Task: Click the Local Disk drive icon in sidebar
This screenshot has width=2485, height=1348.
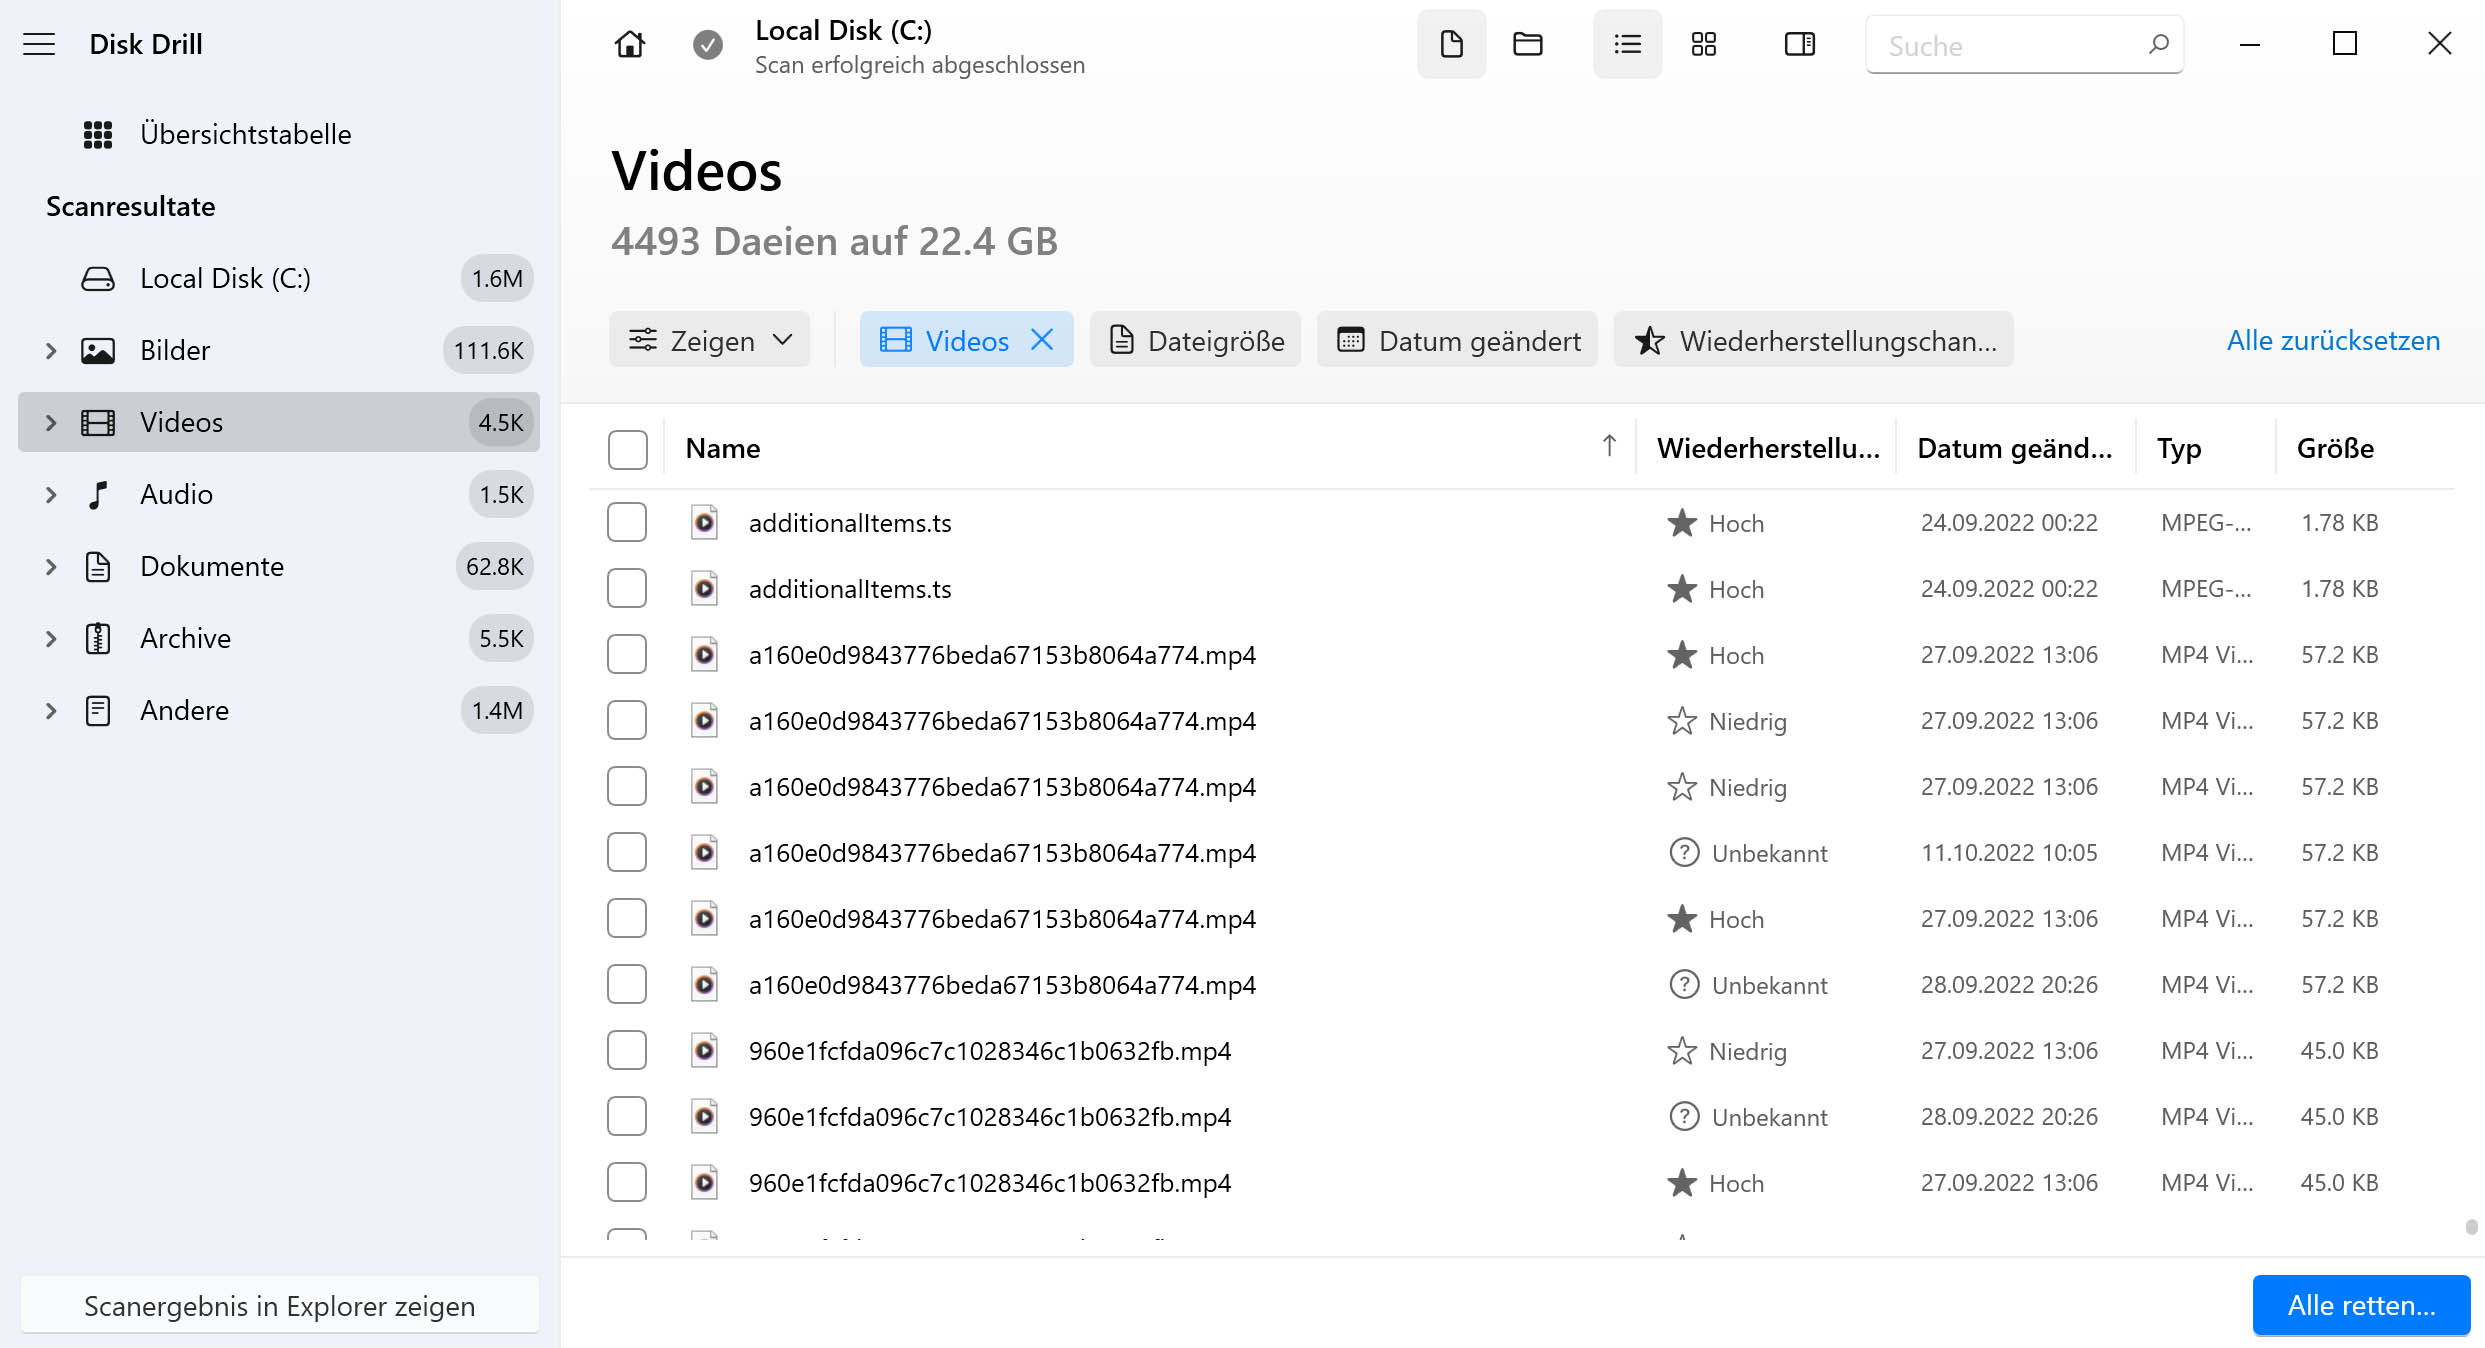Action: pyautogui.click(x=97, y=278)
